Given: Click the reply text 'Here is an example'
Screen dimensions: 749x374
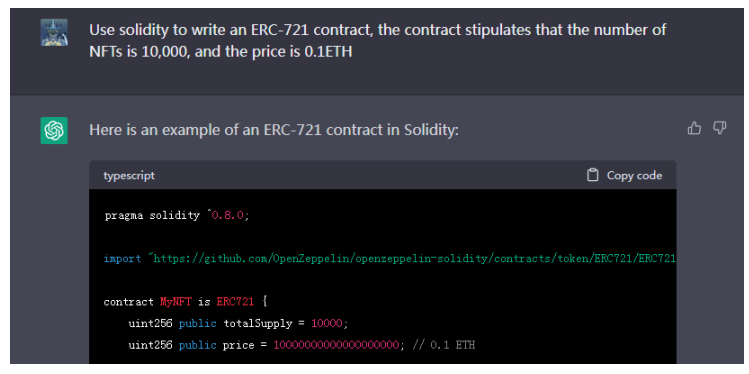Looking at the screenshot, I should [274, 130].
